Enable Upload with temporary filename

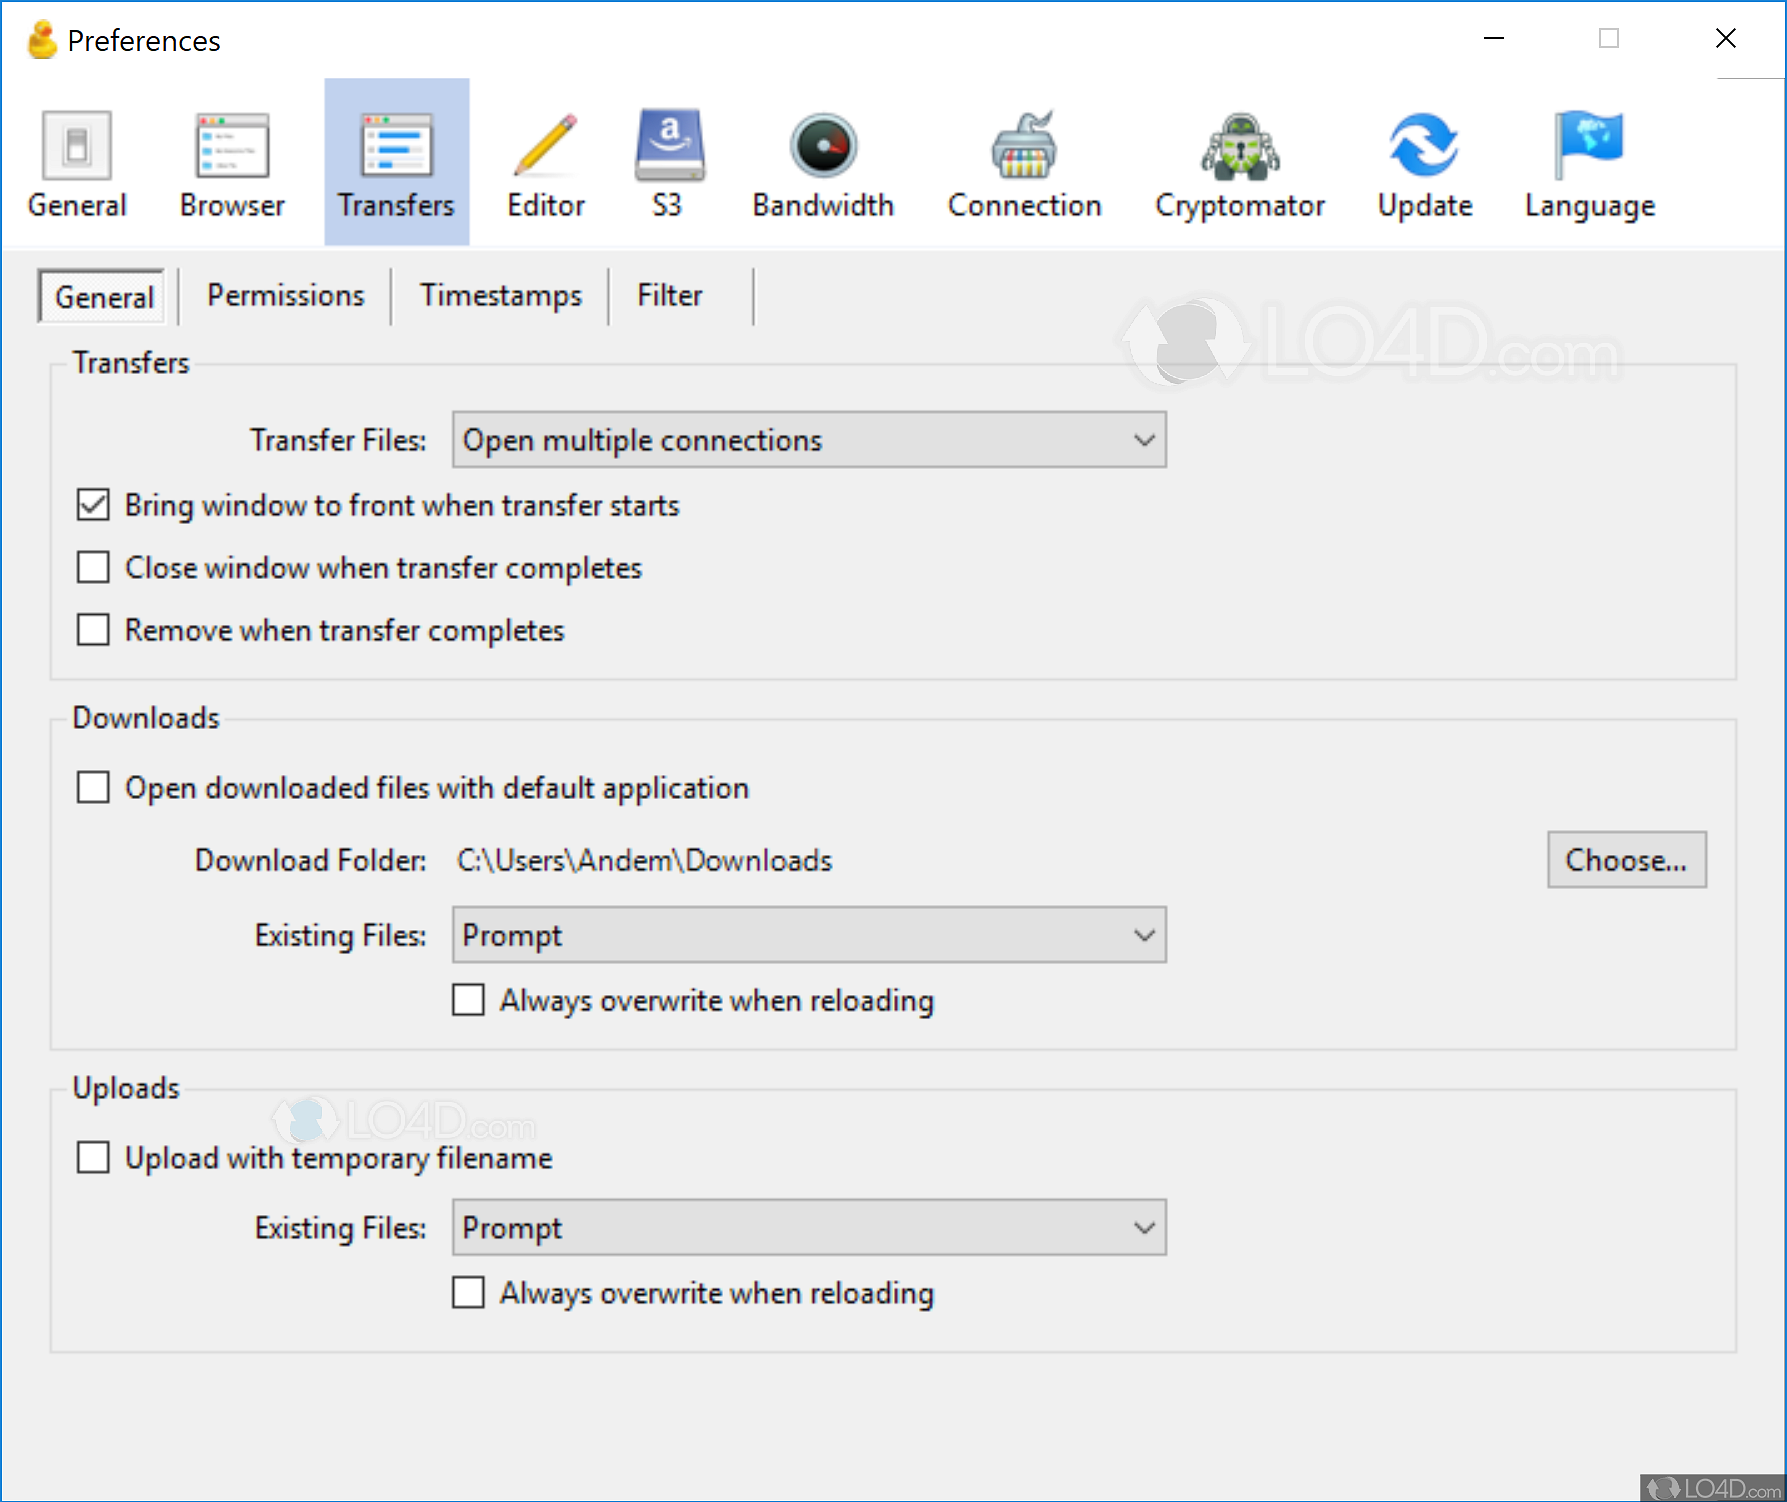pyautogui.click(x=93, y=1158)
